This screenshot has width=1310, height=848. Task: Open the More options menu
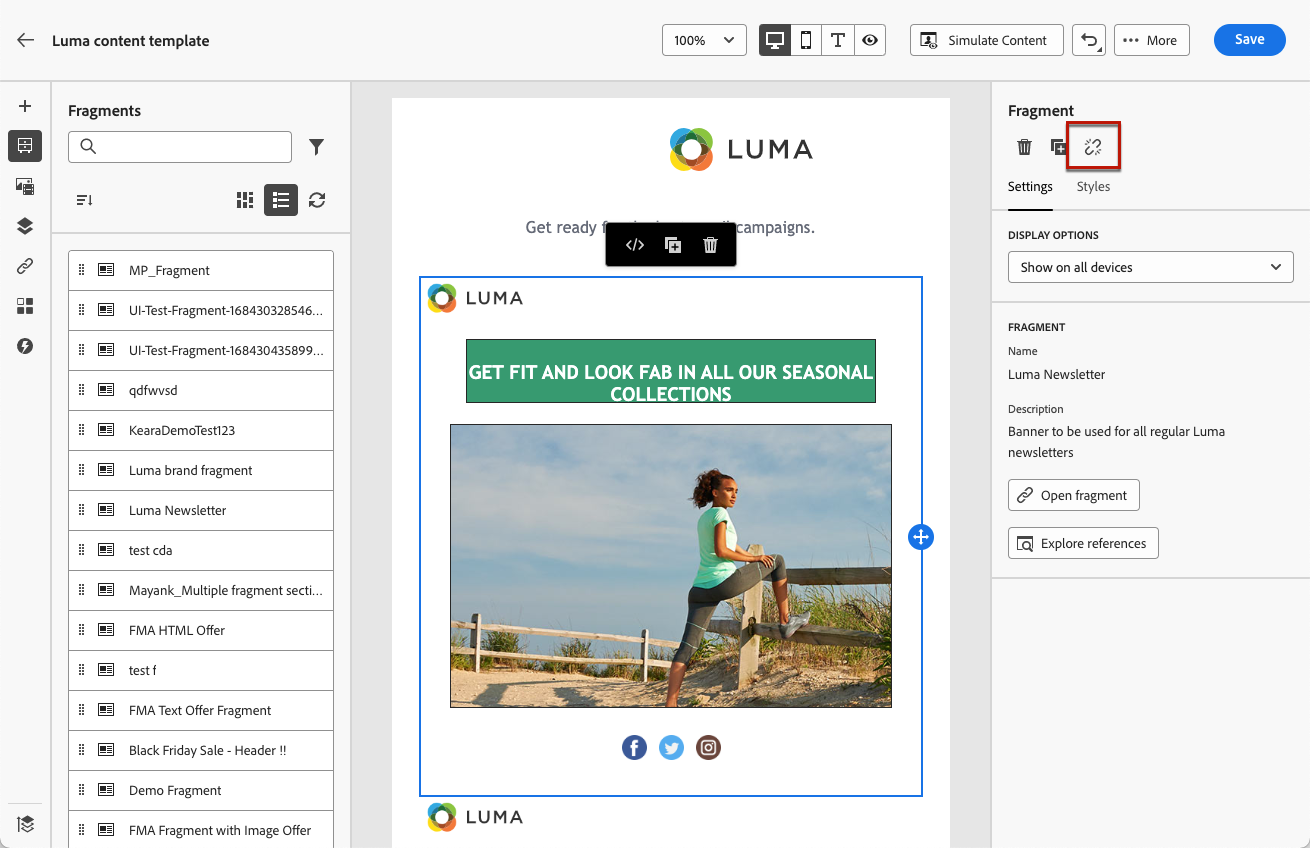tap(1151, 40)
